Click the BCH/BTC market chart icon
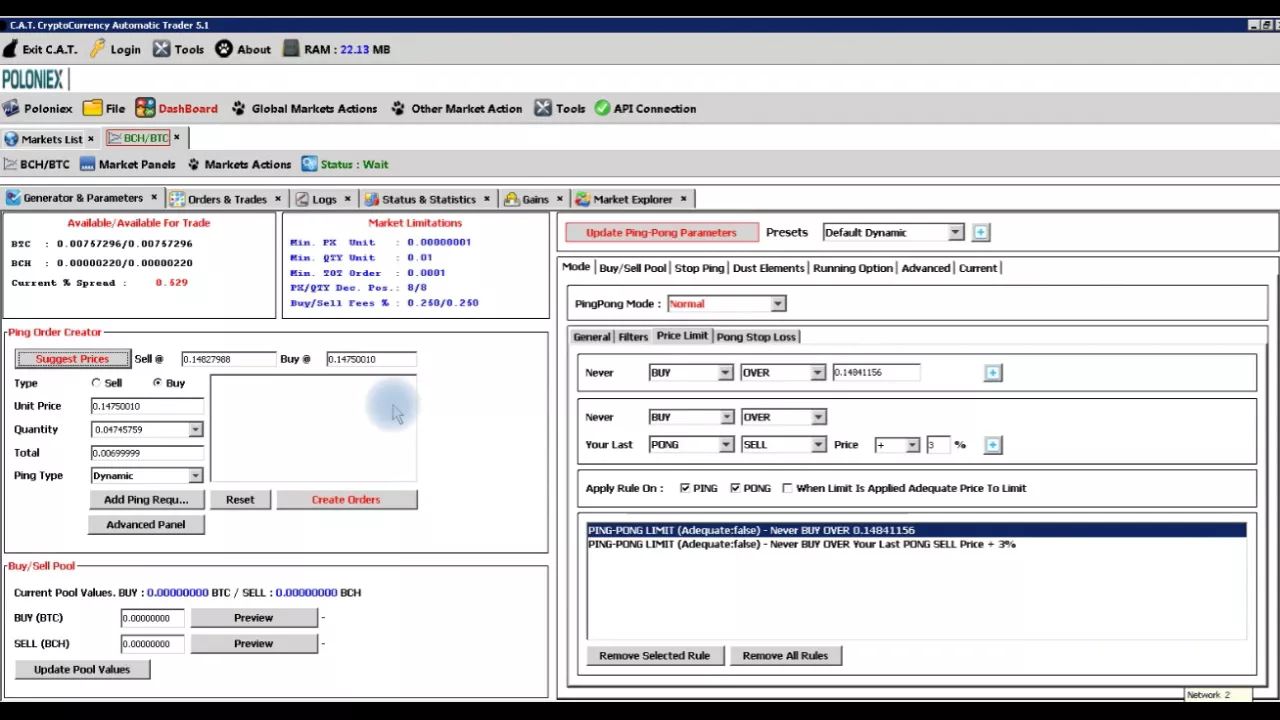 coord(10,164)
